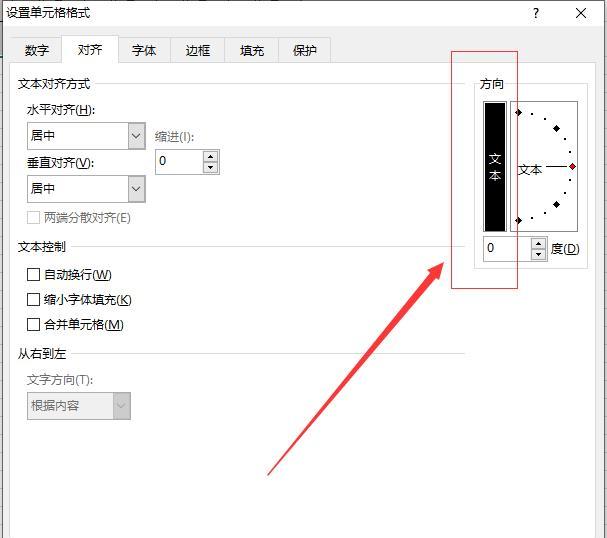Viewport: 607px width, 538px height.
Task: Check the 合并单元格 checkbox
Action: point(33,324)
